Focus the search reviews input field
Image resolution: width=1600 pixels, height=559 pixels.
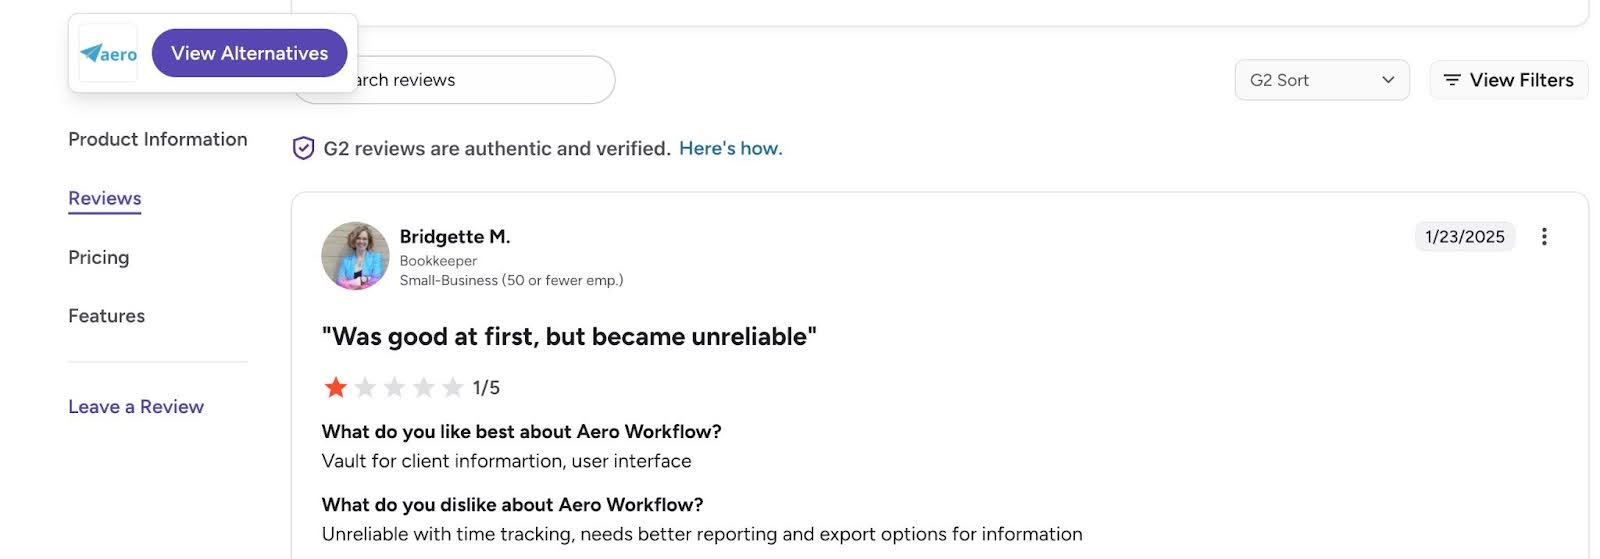[x=454, y=80]
